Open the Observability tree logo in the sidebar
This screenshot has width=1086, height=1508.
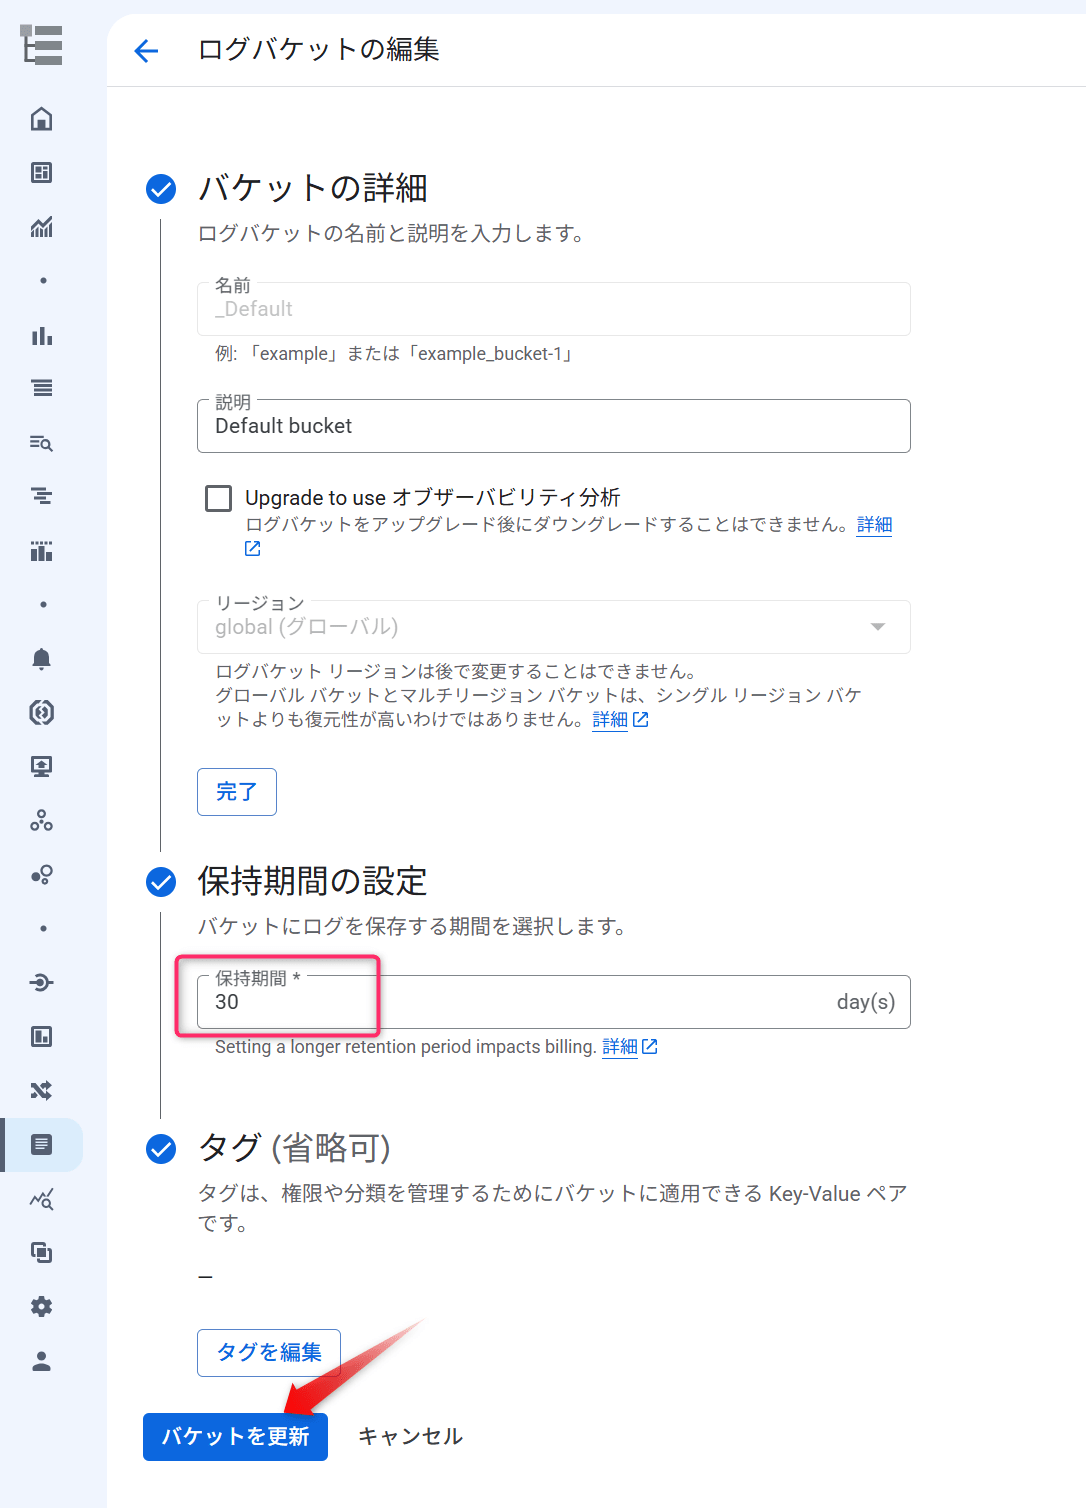[42, 46]
